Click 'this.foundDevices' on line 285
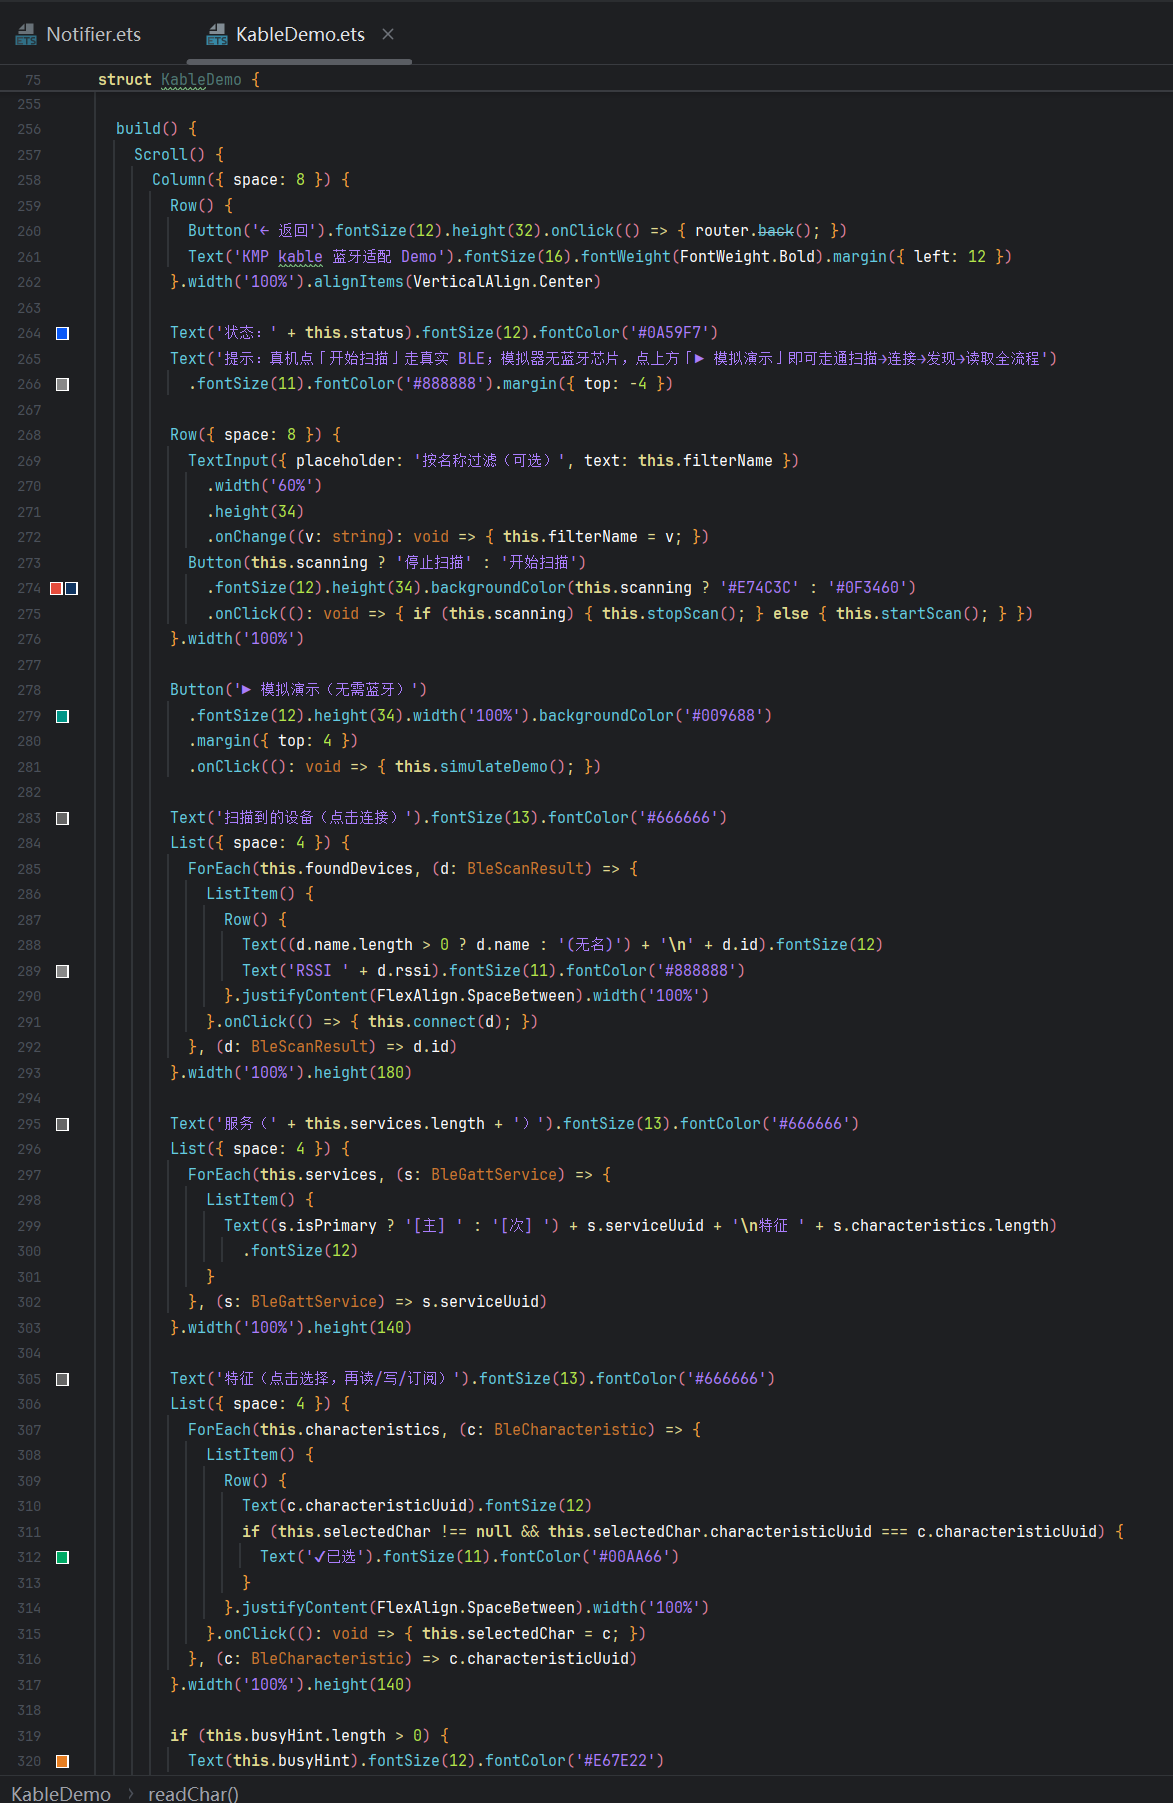Viewport: 1173px width, 1803px height. 336,869
